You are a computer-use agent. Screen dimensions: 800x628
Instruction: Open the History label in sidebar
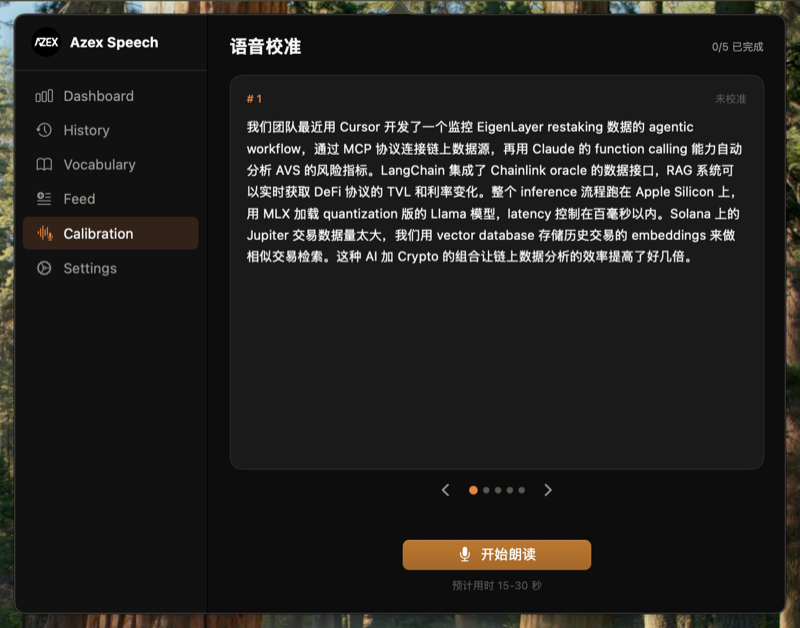tap(86, 130)
